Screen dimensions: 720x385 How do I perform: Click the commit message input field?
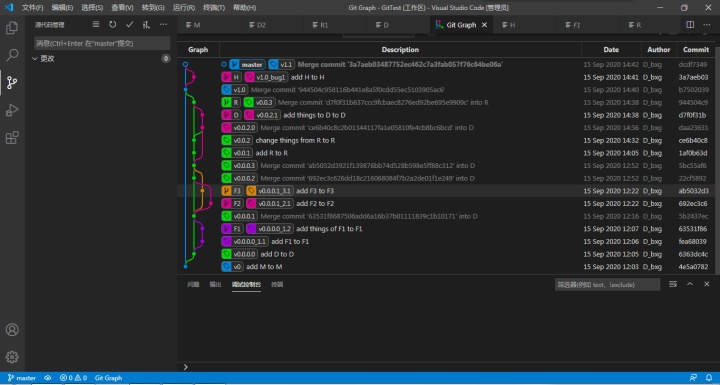pyautogui.click(x=102, y=43)
